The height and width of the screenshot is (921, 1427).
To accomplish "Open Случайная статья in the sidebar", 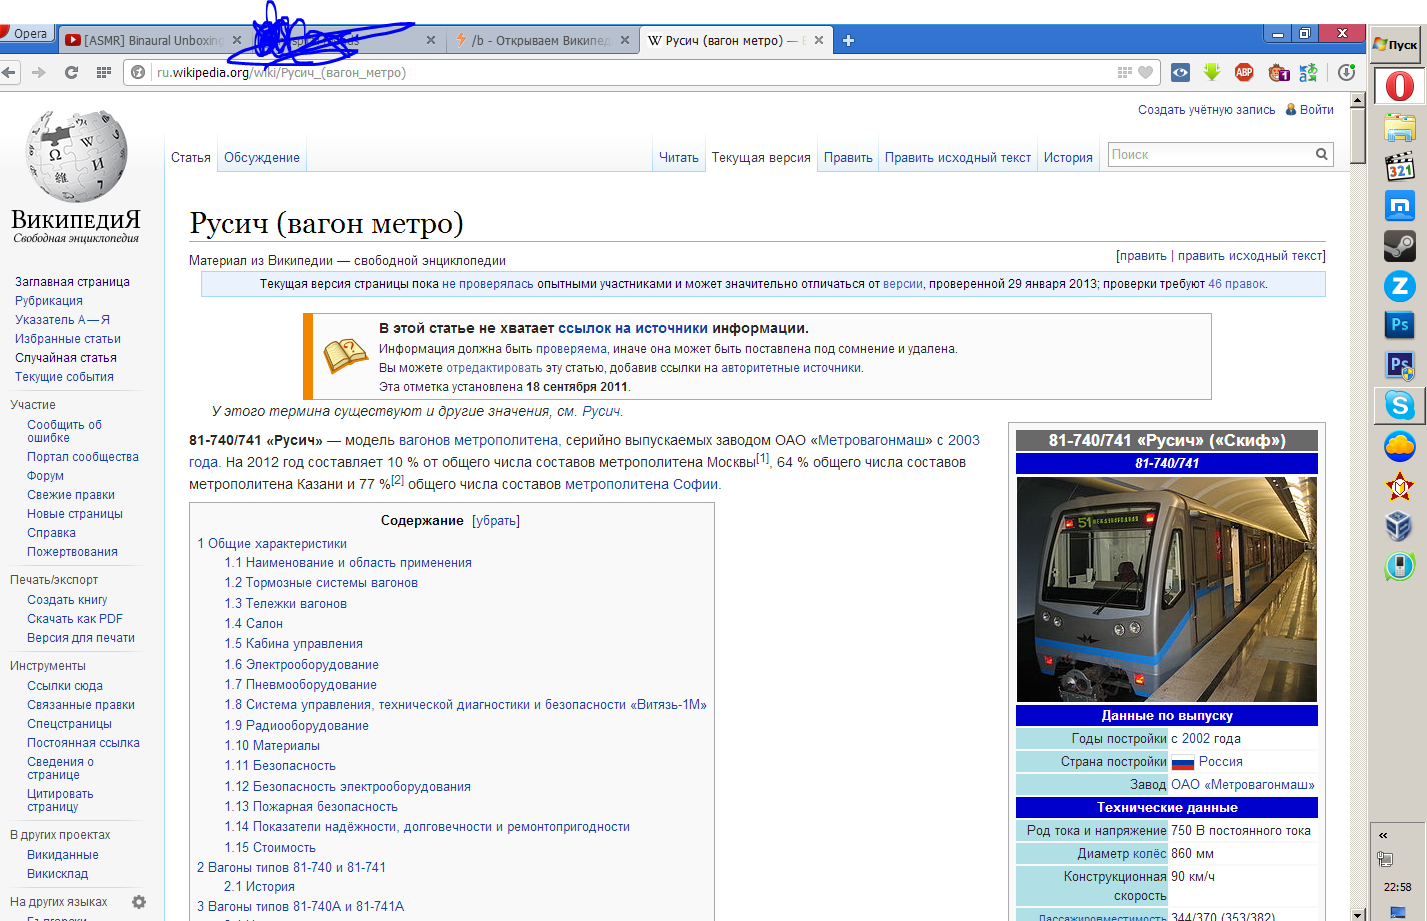I will pyautogui.click(x=66, y=358).
